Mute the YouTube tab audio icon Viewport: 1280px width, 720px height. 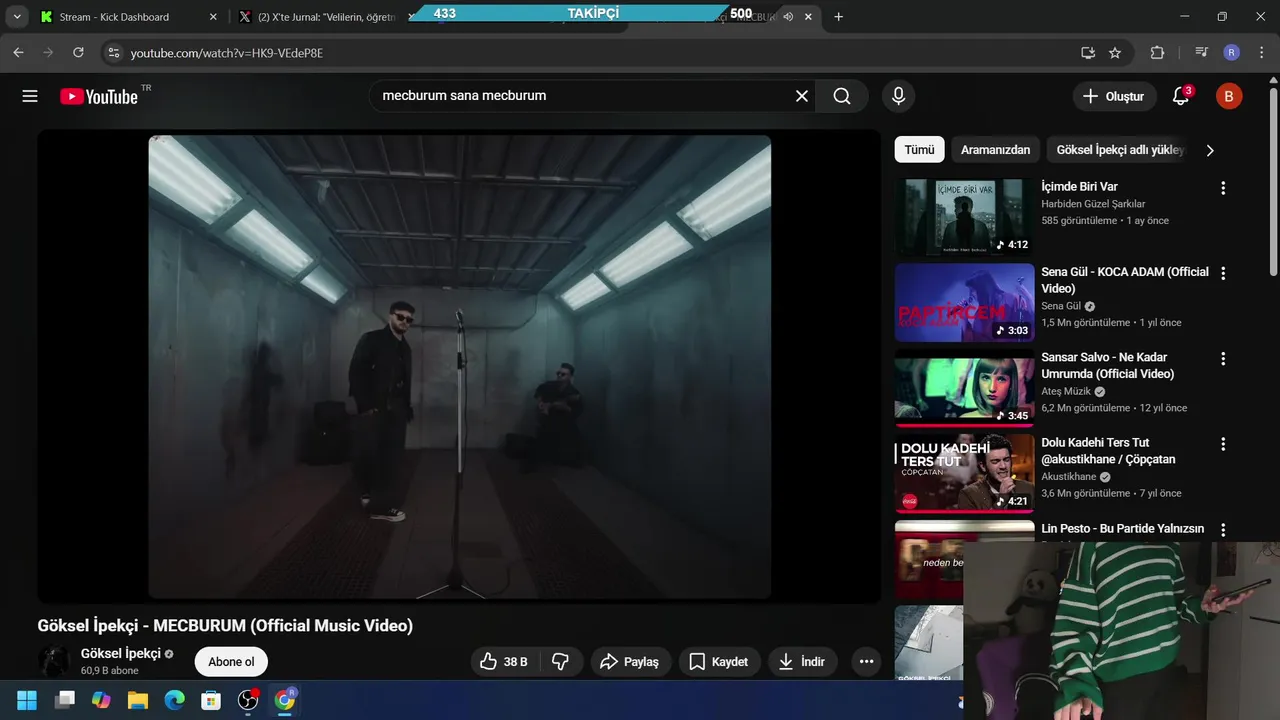pos(788,17)
